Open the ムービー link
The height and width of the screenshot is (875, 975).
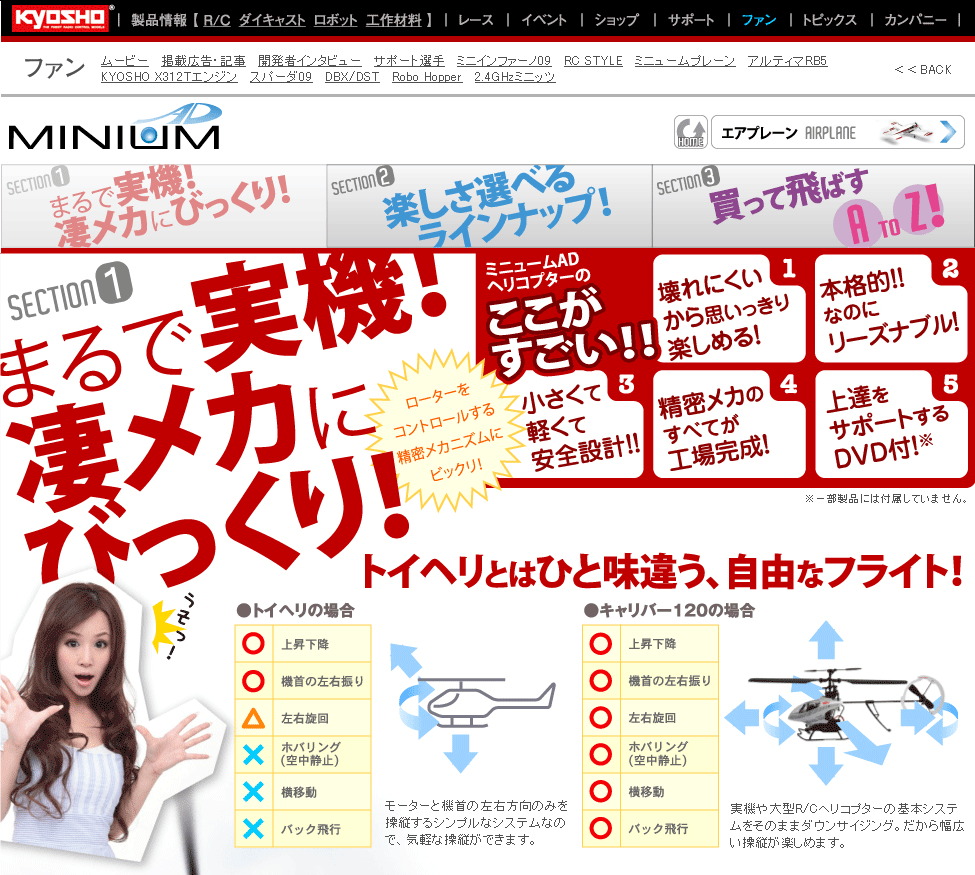coord(124,61)
